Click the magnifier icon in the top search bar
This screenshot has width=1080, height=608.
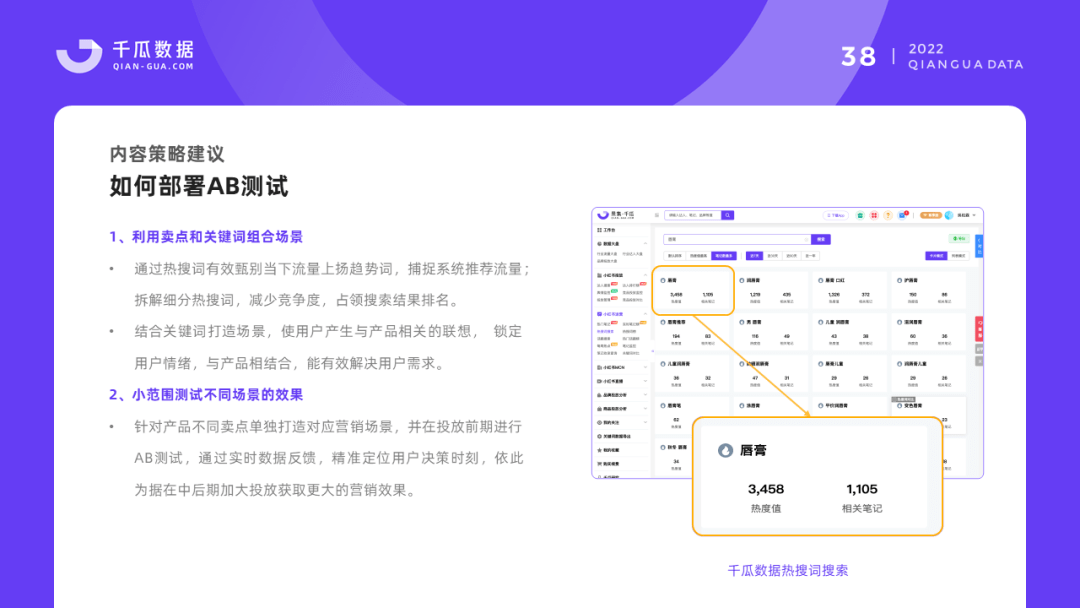coord(726,217)
